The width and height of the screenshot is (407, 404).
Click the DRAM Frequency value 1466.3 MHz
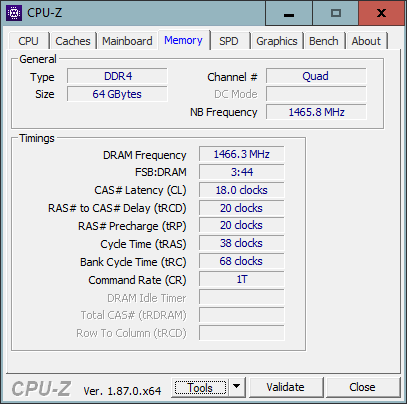click(242, 154)
